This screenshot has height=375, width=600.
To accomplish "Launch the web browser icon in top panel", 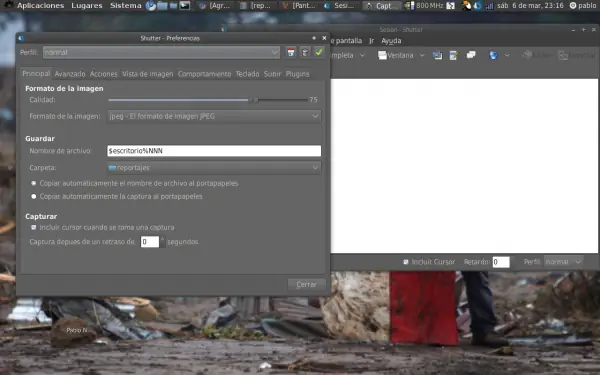I will point(151,6).
